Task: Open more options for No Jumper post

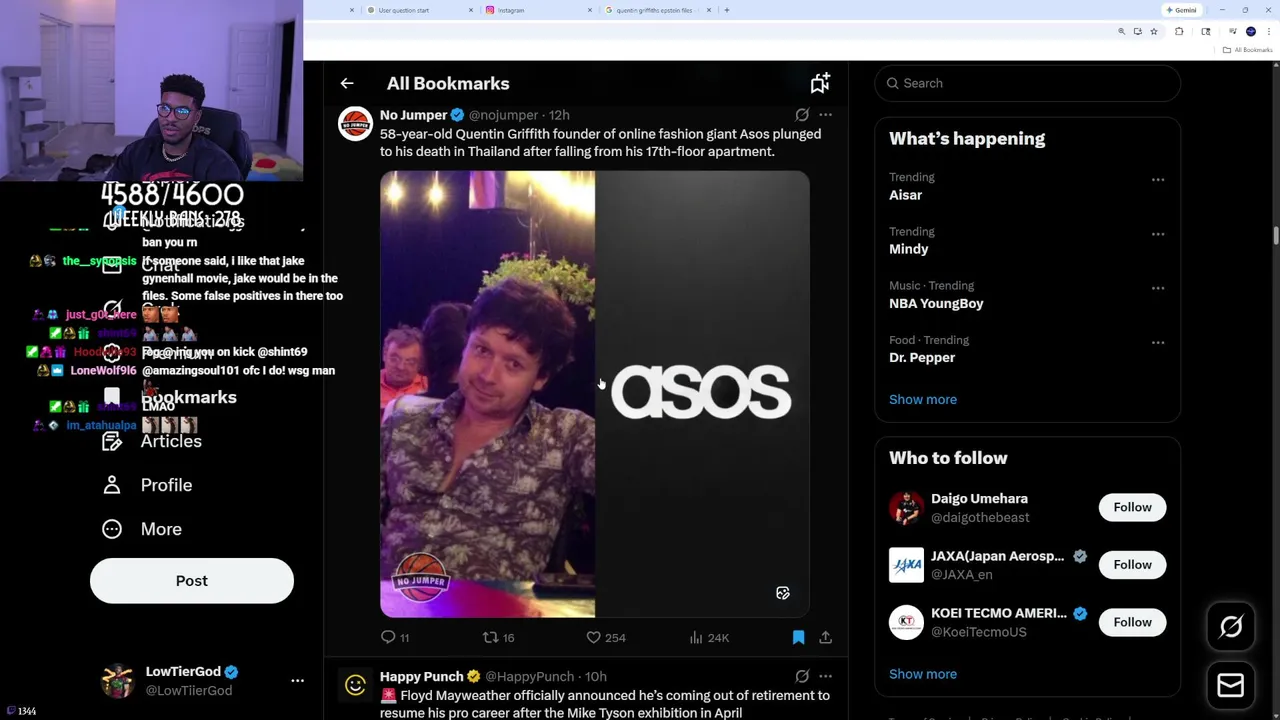Action: point(825,115)
